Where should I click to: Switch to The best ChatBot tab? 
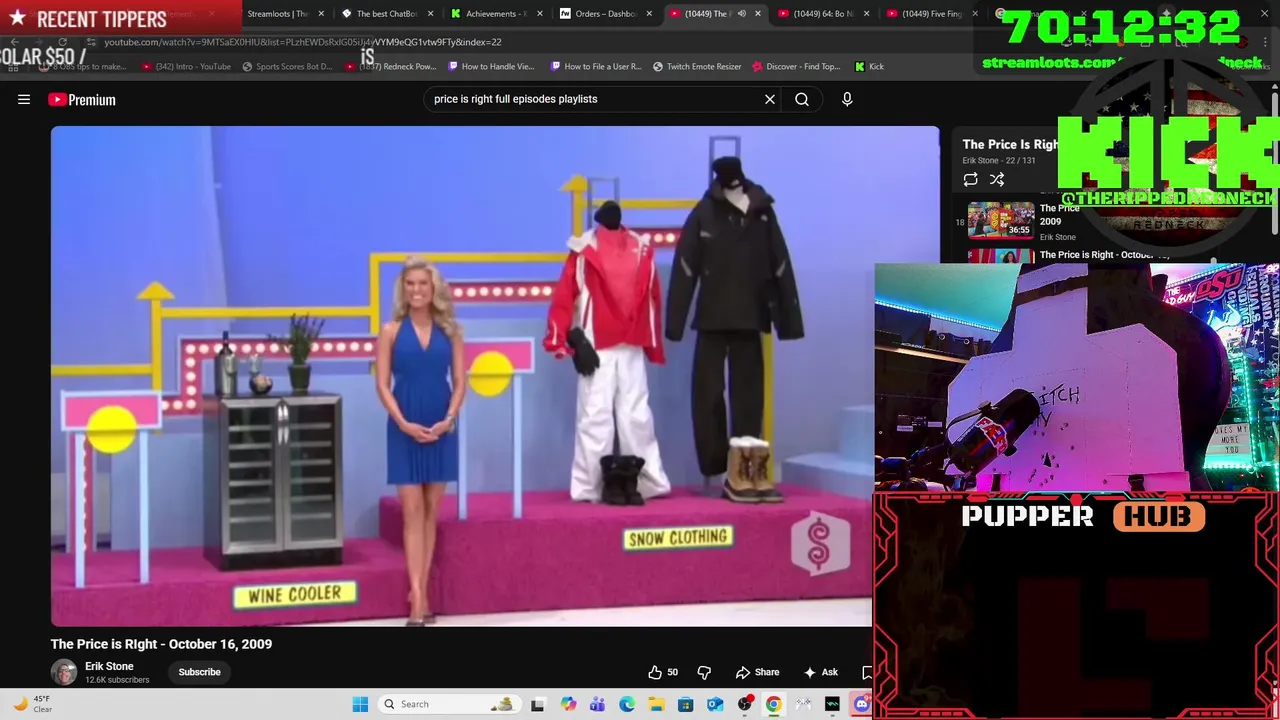386,14
